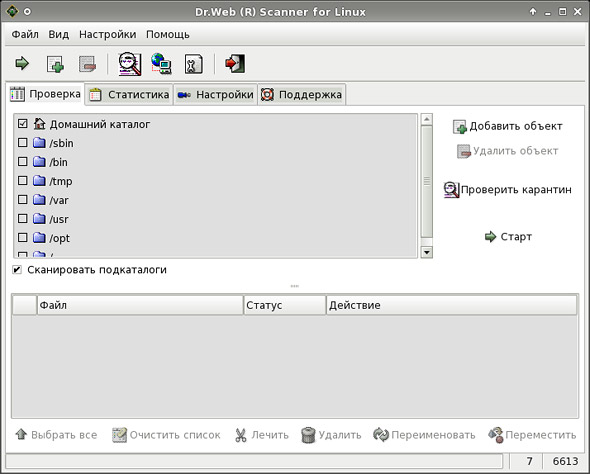Click the Очистить список button
The width and height of the screenshot is (590, 474).
pos(166,435)
